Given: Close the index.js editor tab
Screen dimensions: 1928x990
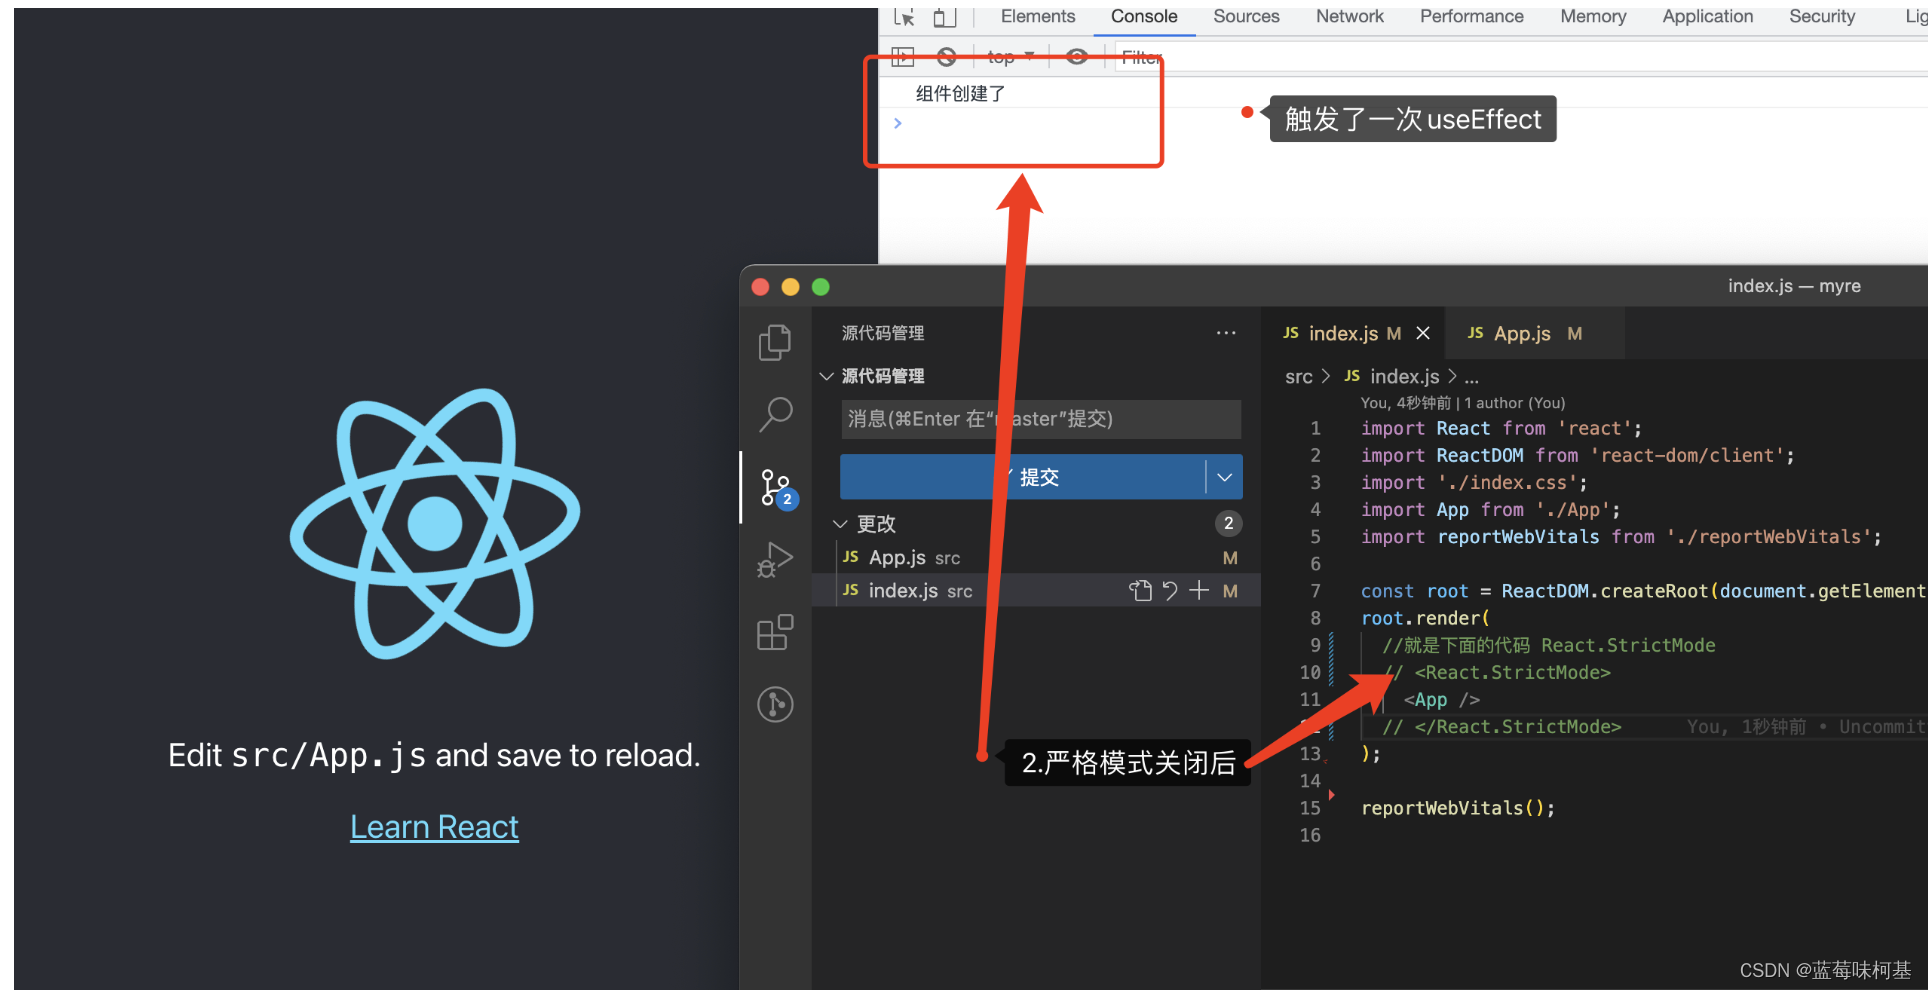Looking at the screenshot, I should pyautogui.click(x=1423, y=333).
